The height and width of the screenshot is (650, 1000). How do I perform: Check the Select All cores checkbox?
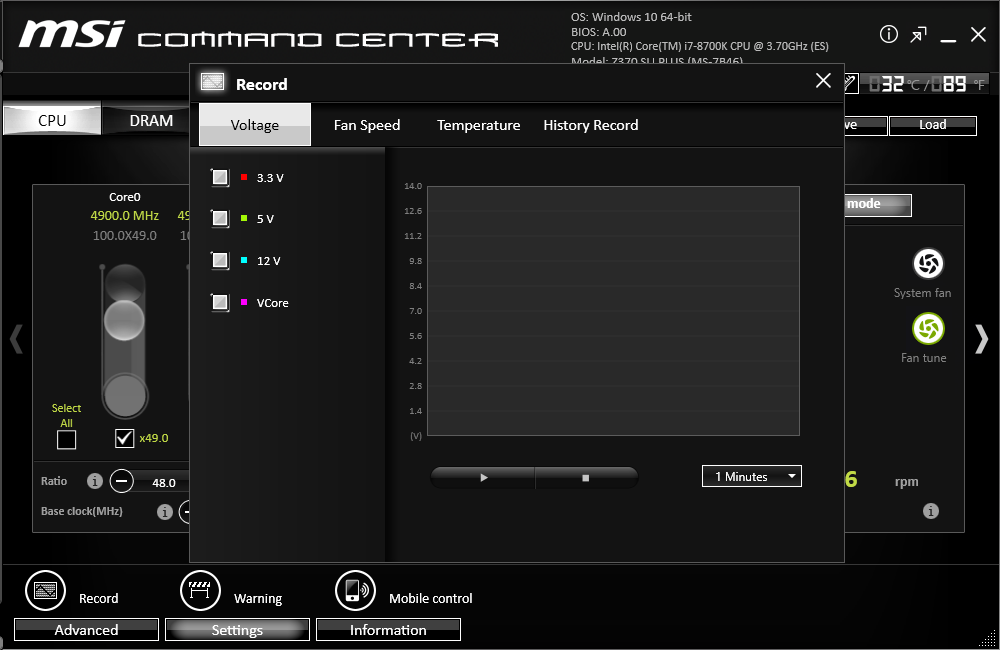[x=66, y=439]
